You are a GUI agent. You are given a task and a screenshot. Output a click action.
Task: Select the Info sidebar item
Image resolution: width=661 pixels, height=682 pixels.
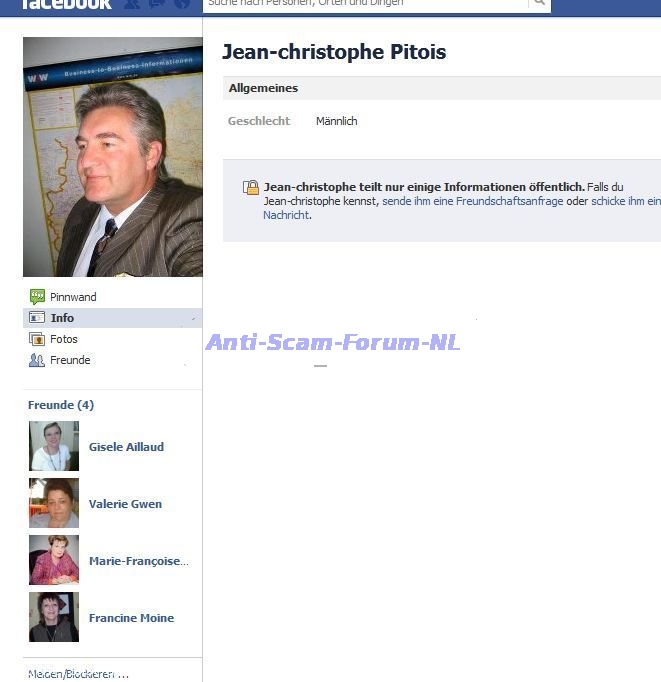point(62,318)
